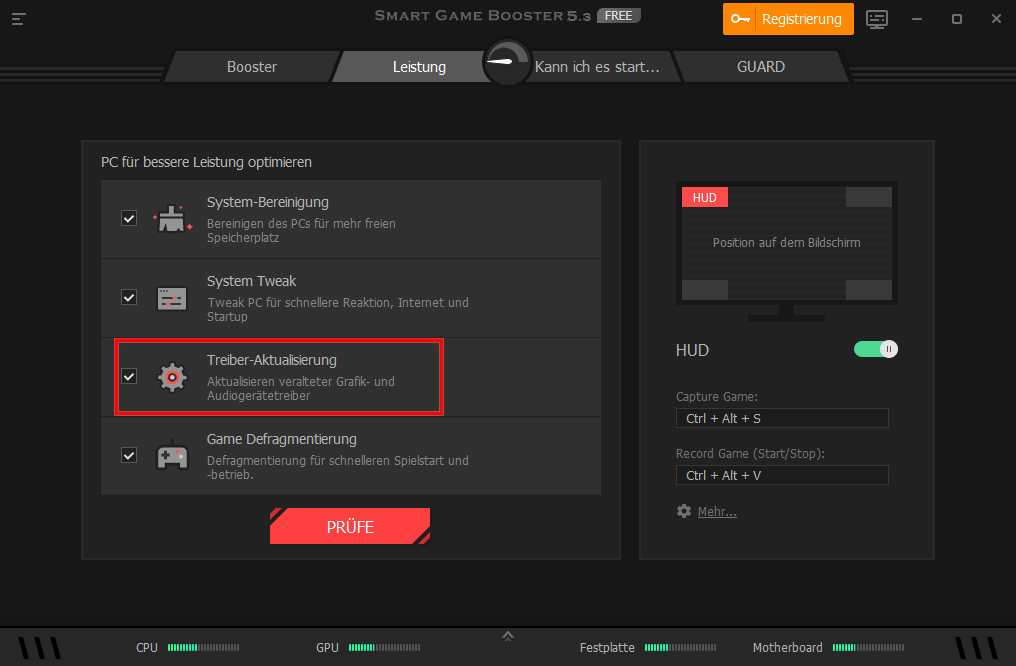
Task: Open the hamburger menu icon
Action: pyautogui.click(x=18, y=19)
